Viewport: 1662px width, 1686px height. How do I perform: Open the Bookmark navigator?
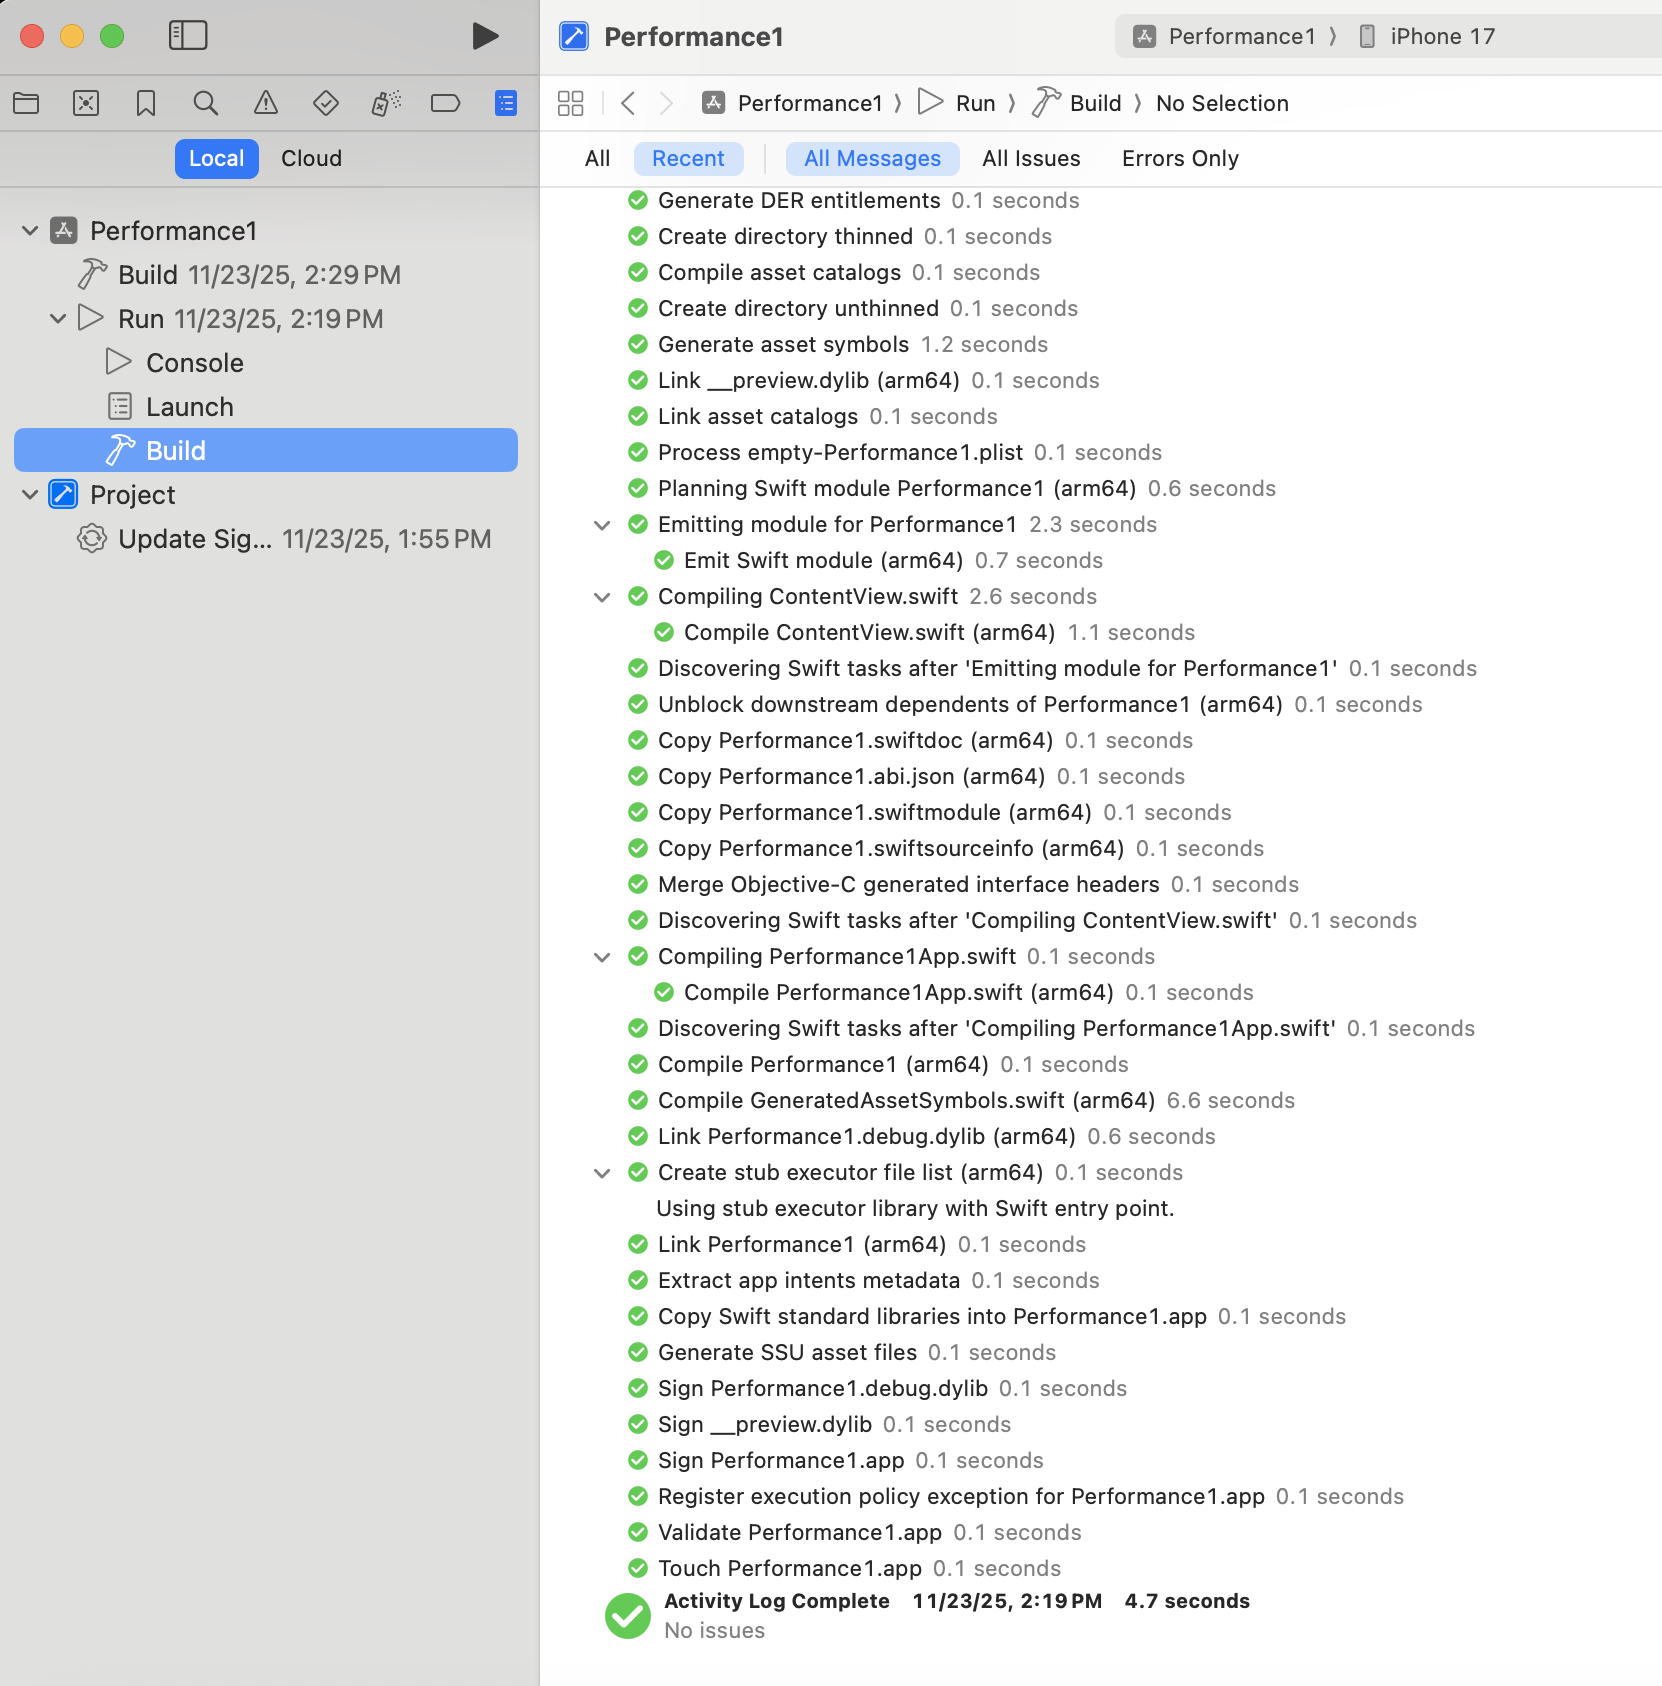click(x=146, y=103)
